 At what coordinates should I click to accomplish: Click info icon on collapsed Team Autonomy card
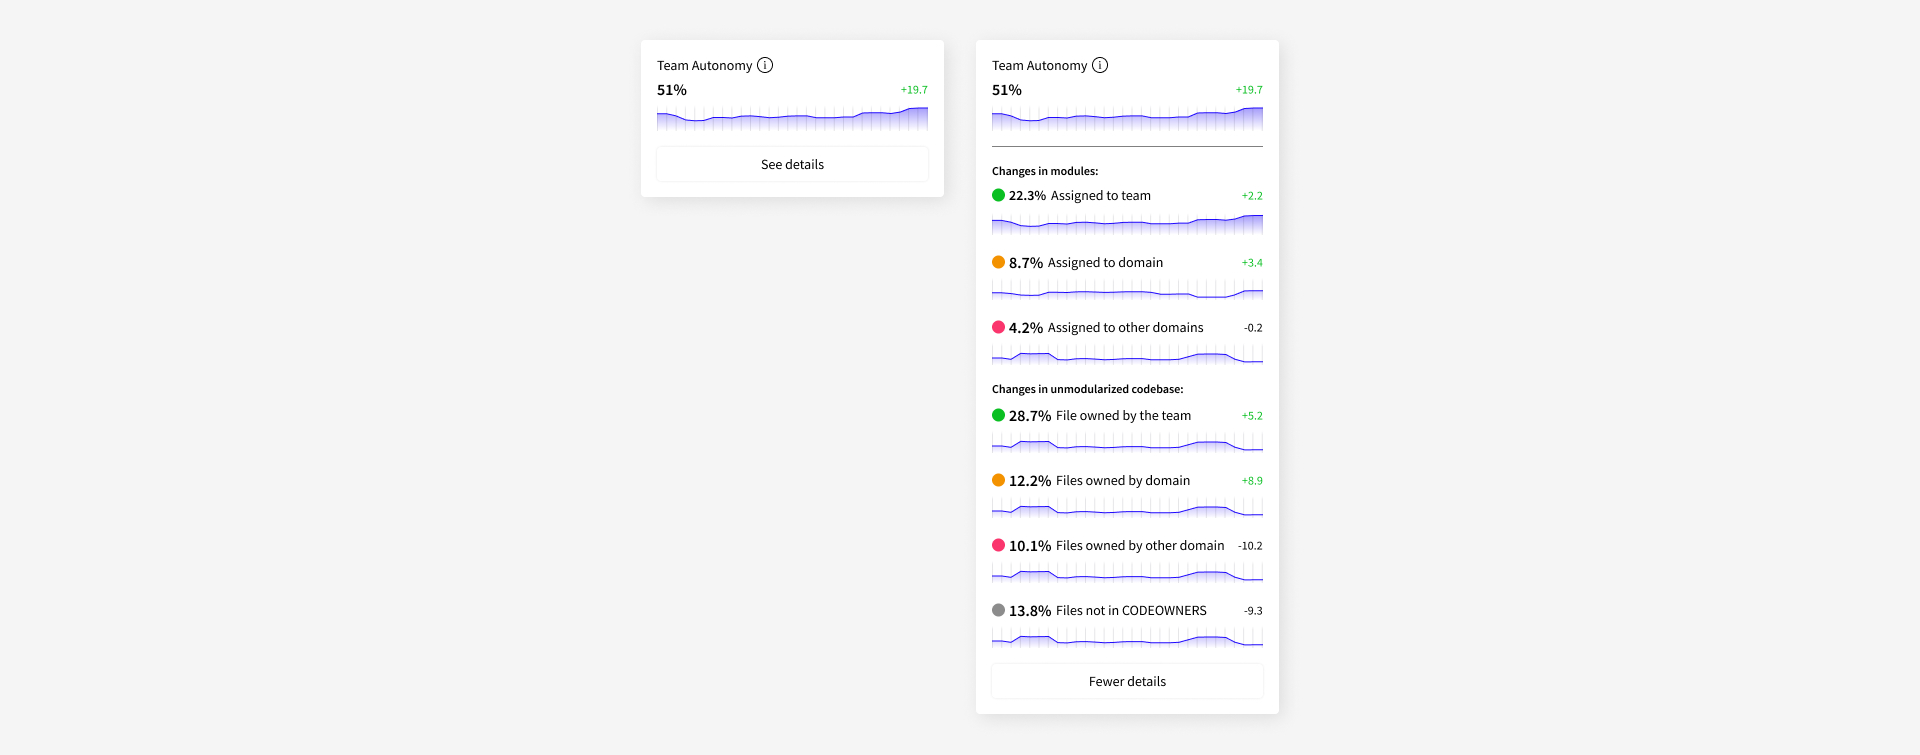[765, 65]
